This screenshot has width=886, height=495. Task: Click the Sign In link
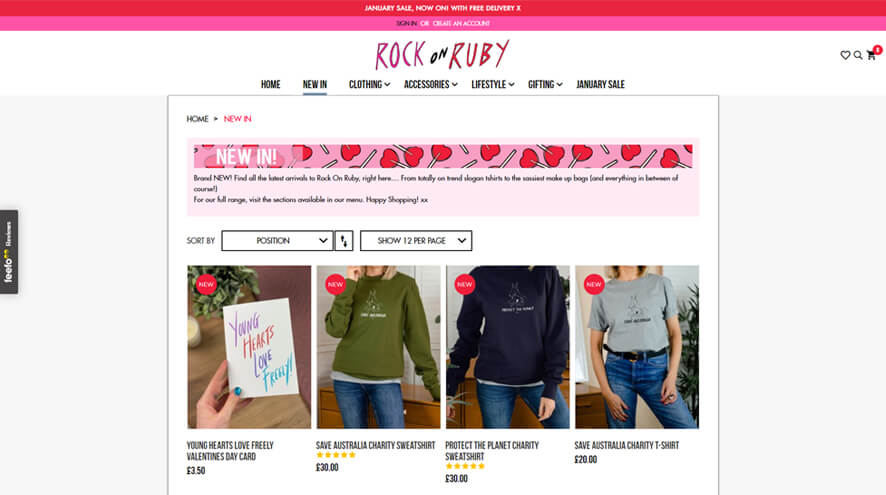coord(406,23)
